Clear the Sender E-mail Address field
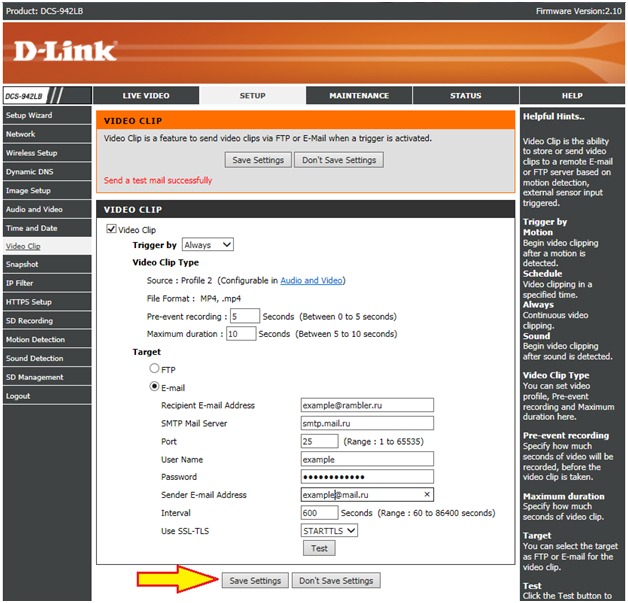The width and height of the screenshot is (628, 603). click(x=427, y=495)
